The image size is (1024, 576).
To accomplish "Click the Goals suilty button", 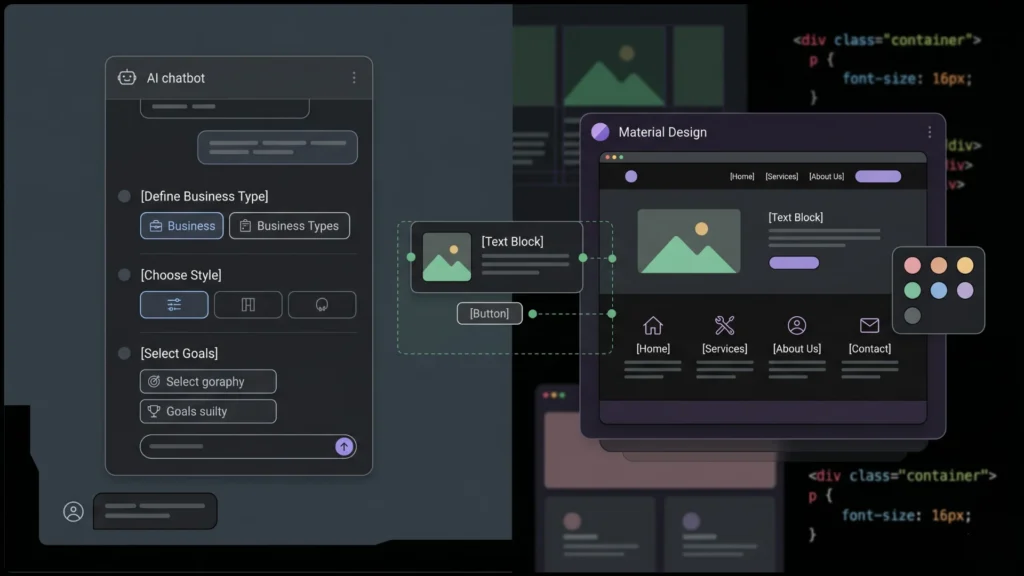I will [207, 411].
